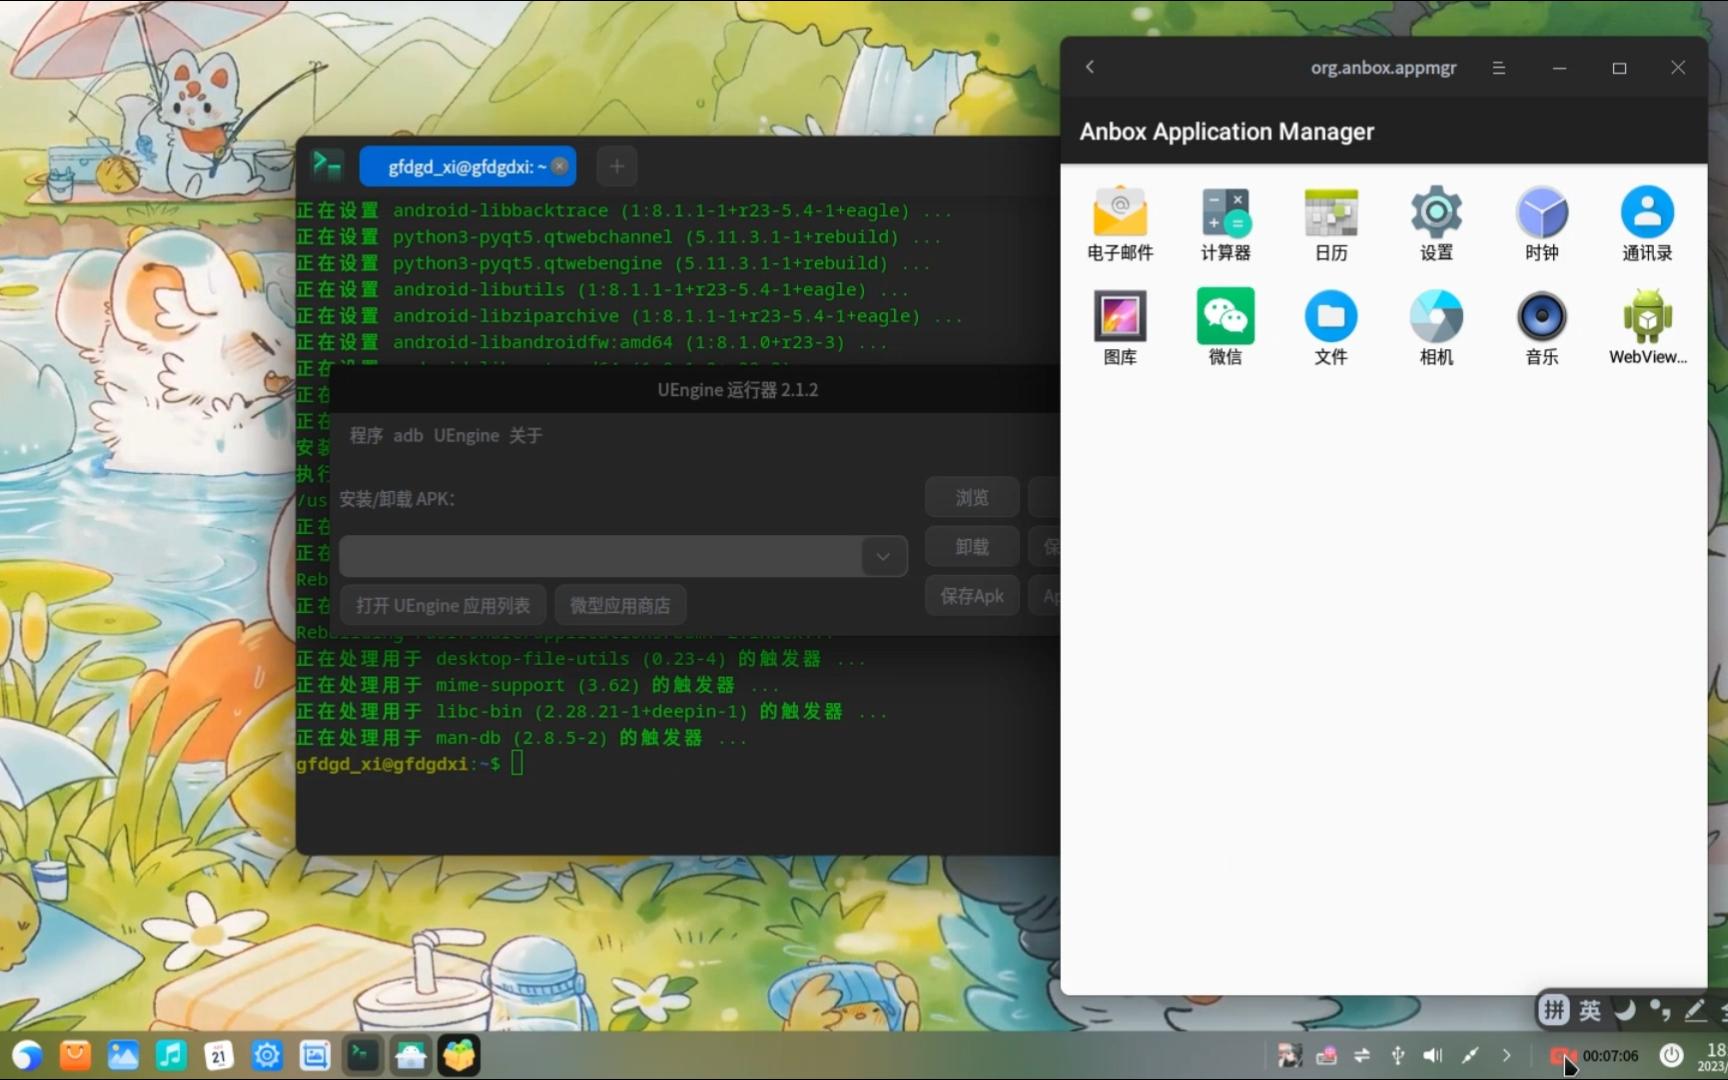The width and height of the screenshot is (1728, 1080).
Task: Expand the APK path combo box arrow
Action: tap(883, 556)
